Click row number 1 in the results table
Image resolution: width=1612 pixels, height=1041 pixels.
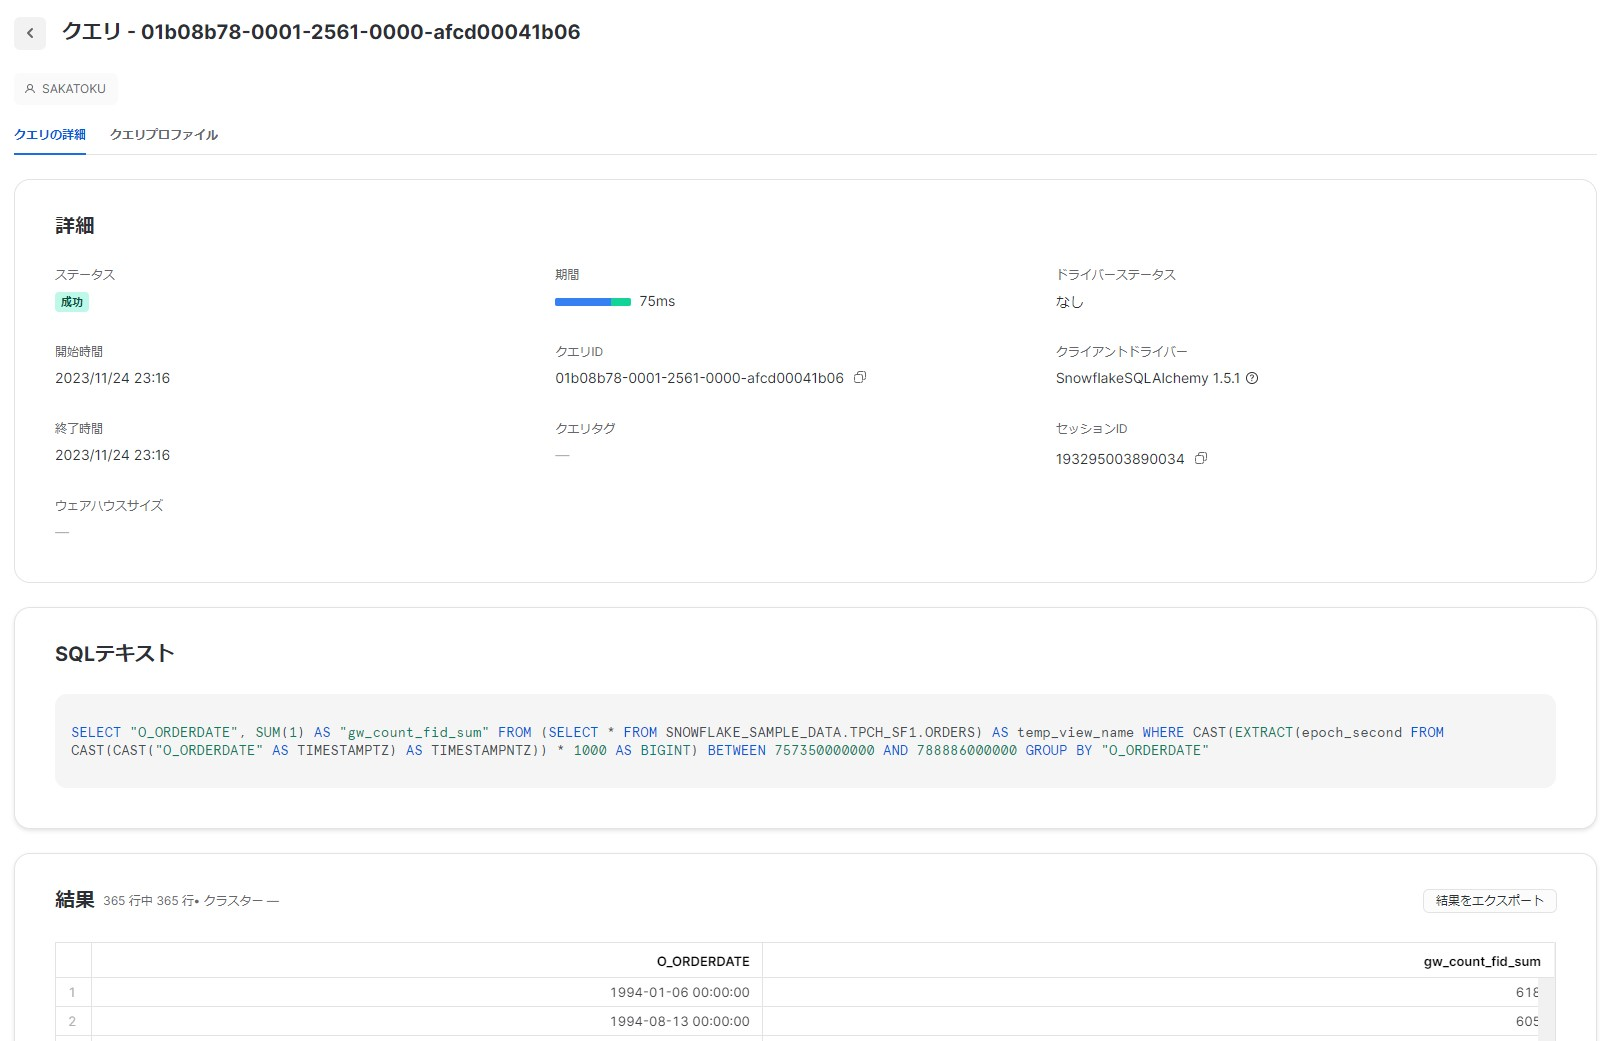coord(71,992)
